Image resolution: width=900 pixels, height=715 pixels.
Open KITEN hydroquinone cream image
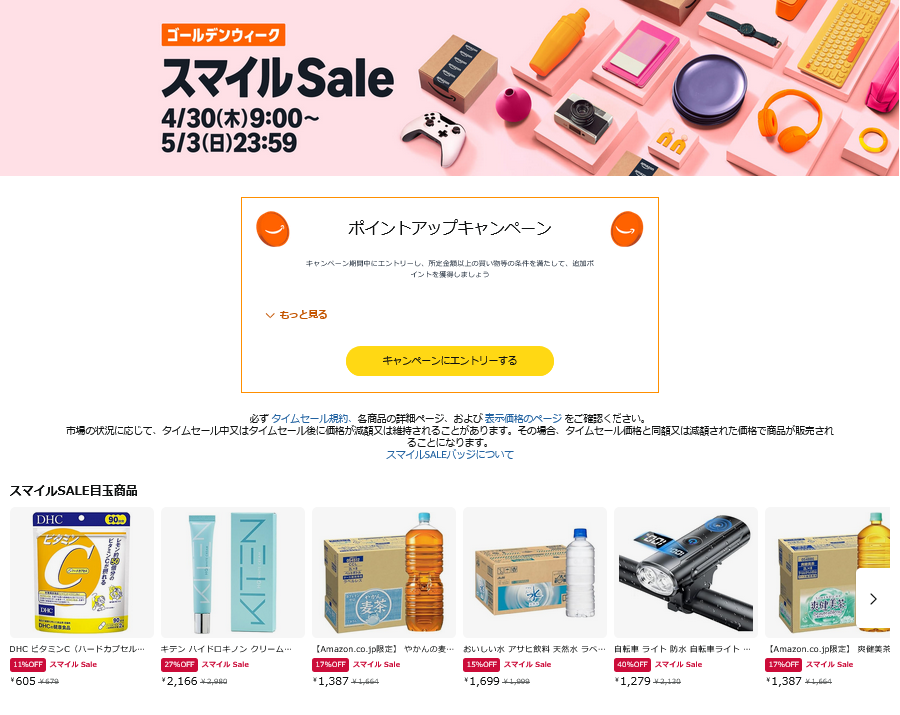[x=232, y=572]
